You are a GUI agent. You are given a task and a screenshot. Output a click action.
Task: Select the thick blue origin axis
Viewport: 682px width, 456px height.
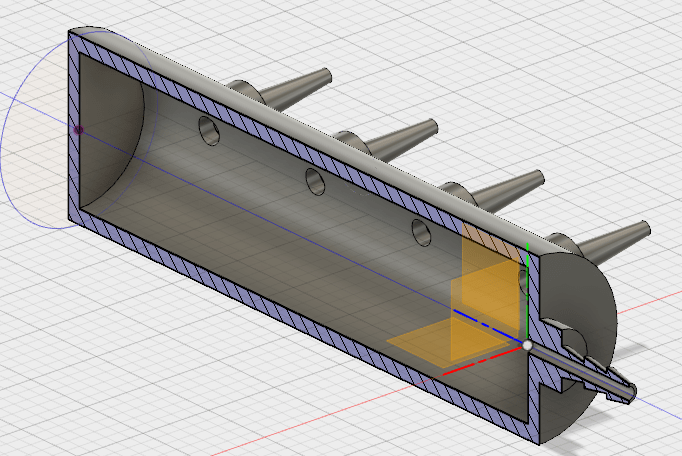click(487, 326)
